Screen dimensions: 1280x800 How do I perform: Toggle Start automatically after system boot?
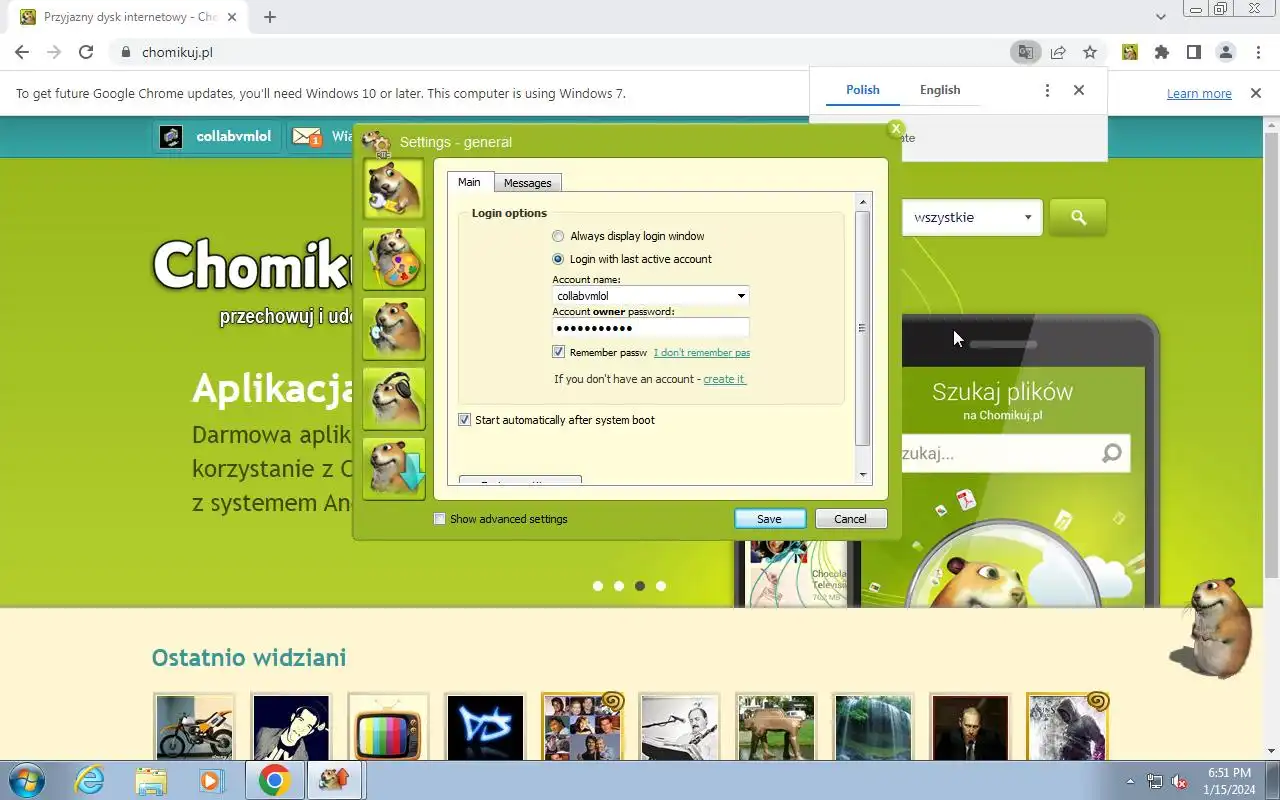pos(464,420)
